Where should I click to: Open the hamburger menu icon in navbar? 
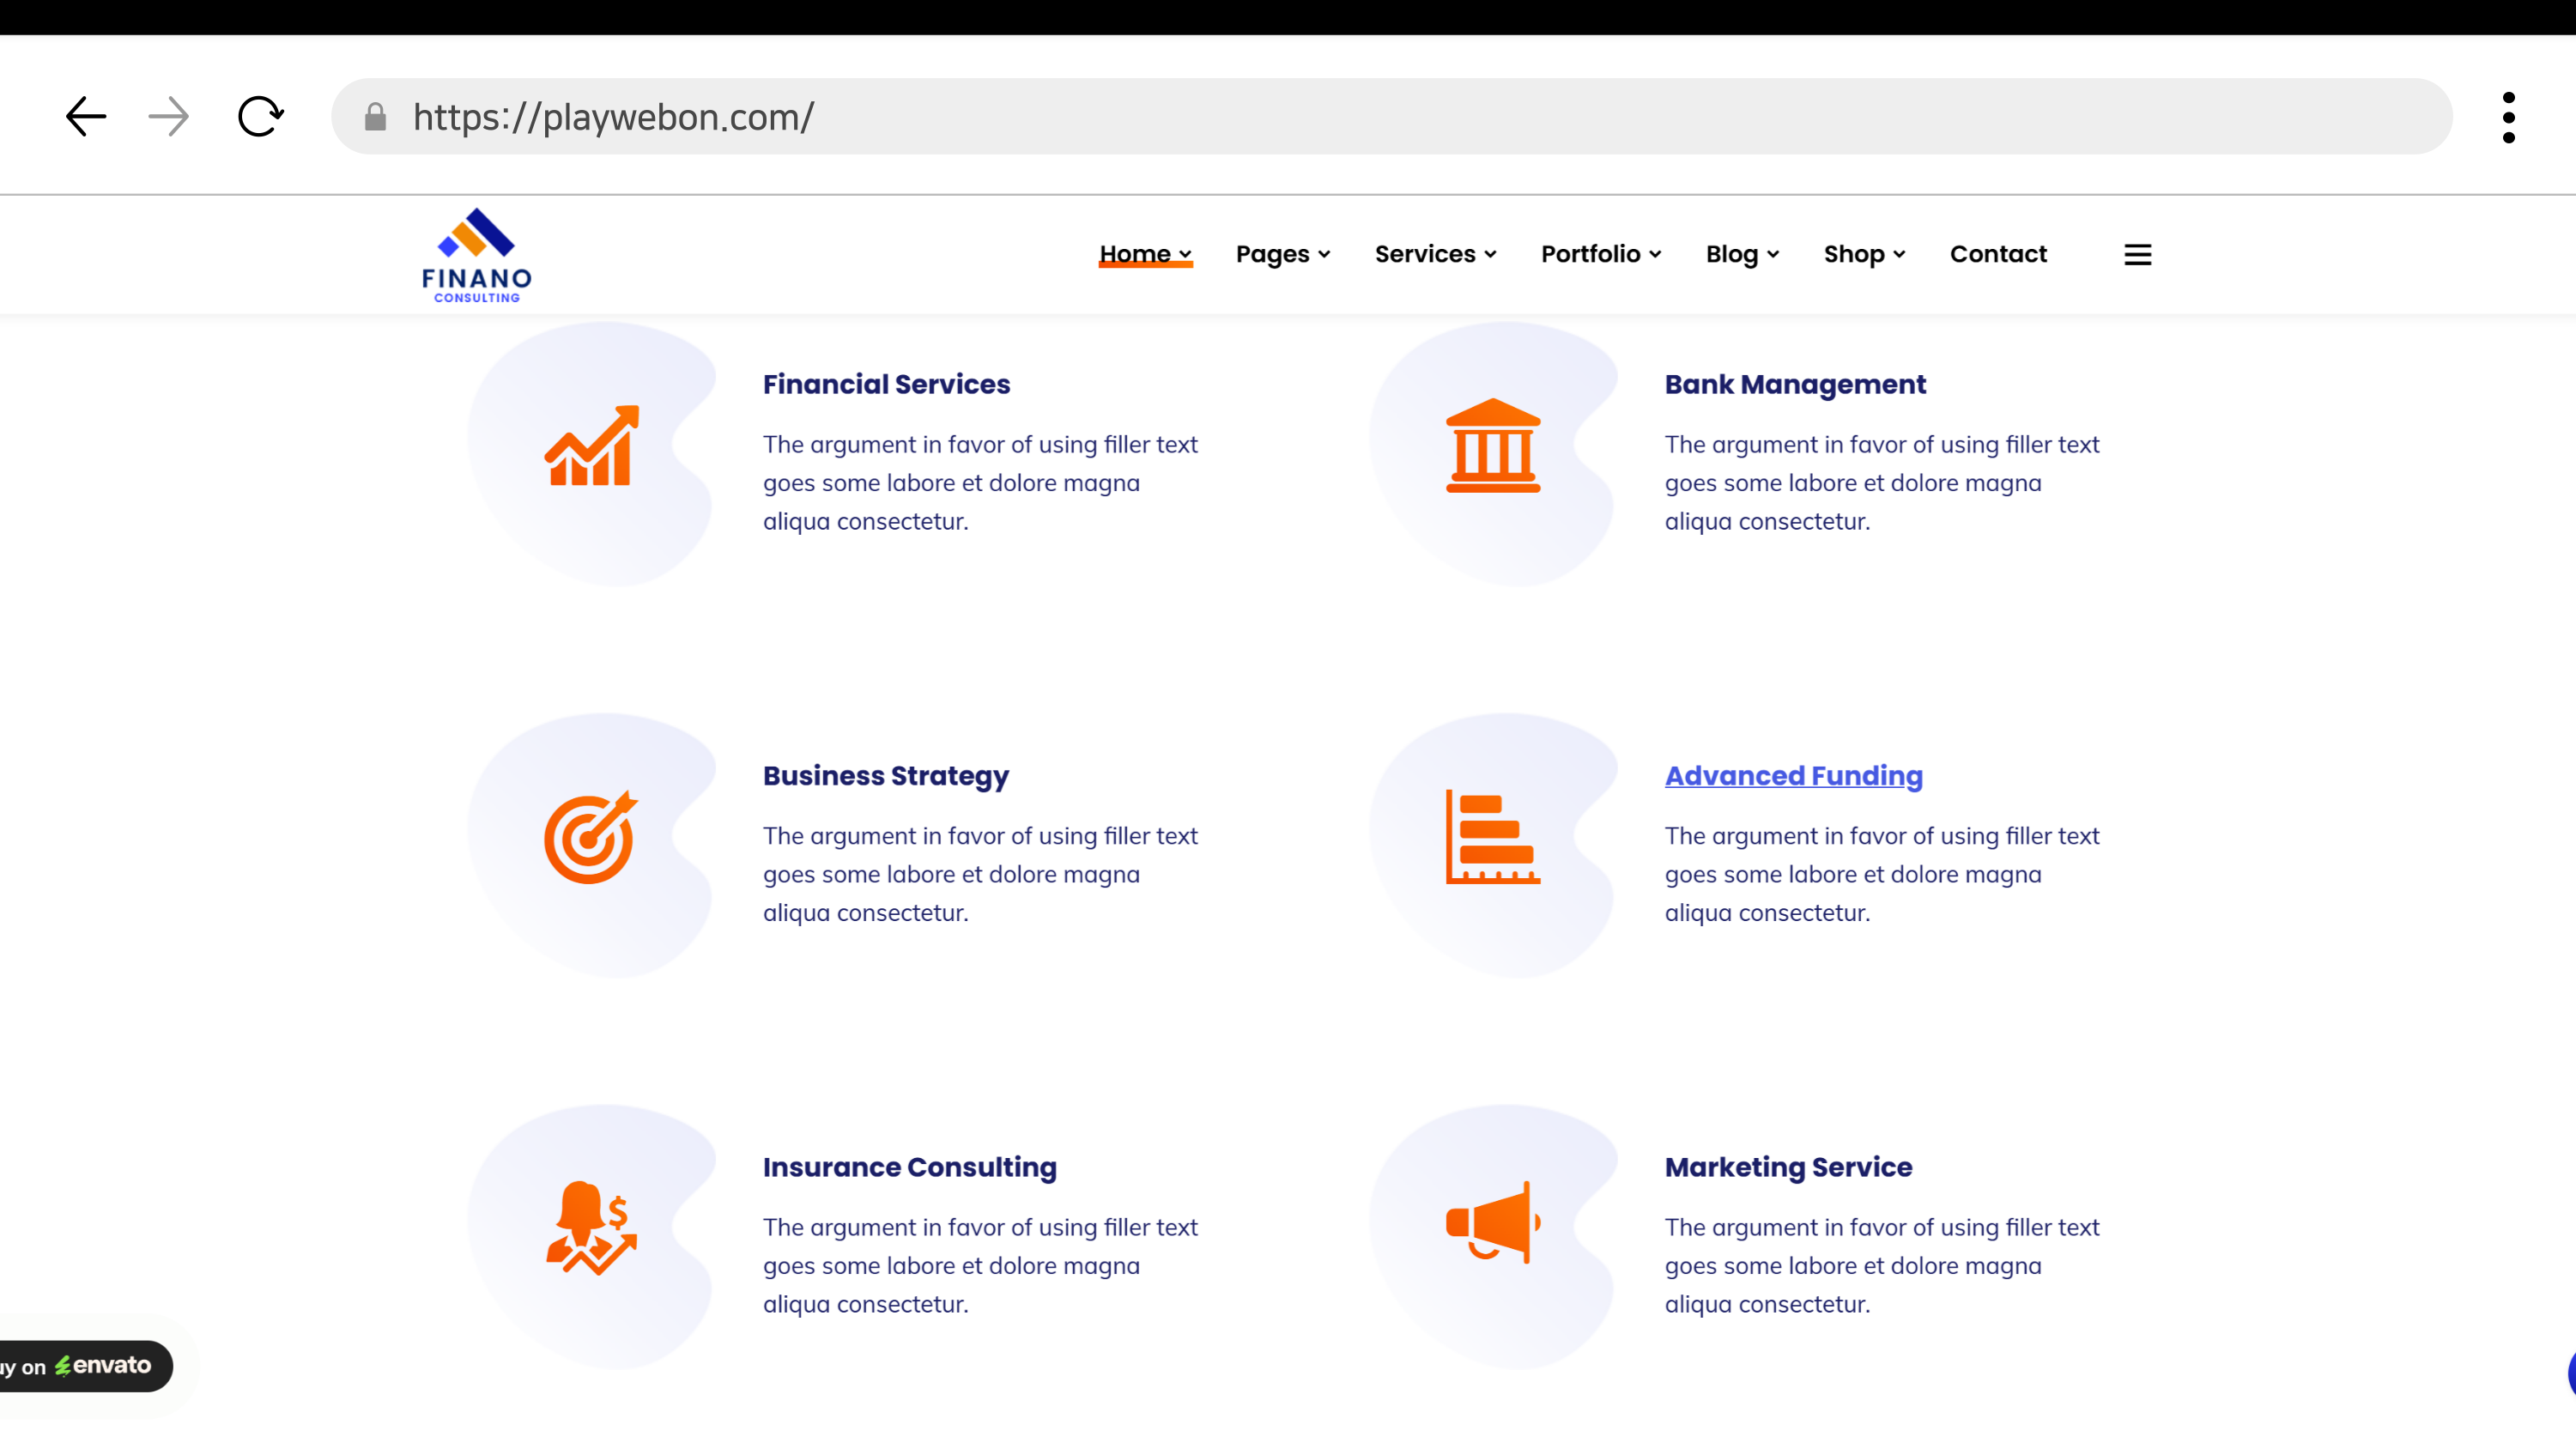coord(2137,255)
